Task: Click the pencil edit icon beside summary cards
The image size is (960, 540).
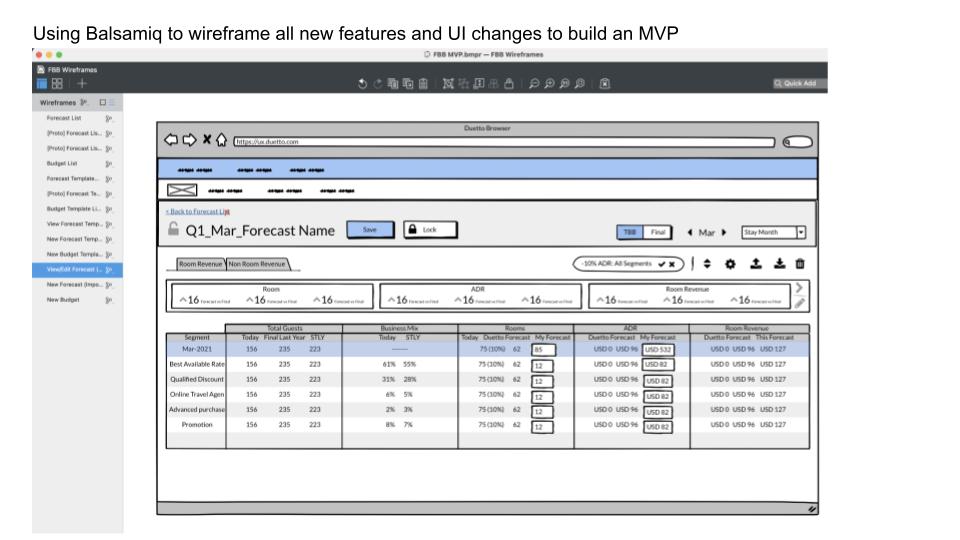Action: tap(800, 303)
